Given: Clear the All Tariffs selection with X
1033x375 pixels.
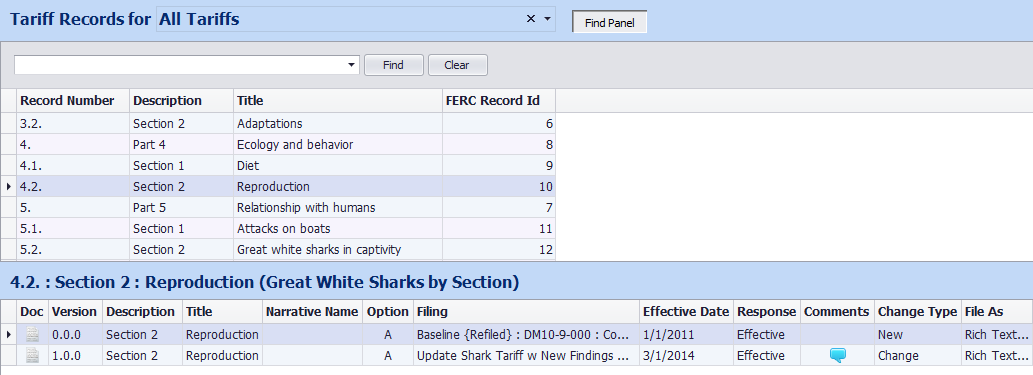Looking at the screenshot, I should tap(530, 19).
